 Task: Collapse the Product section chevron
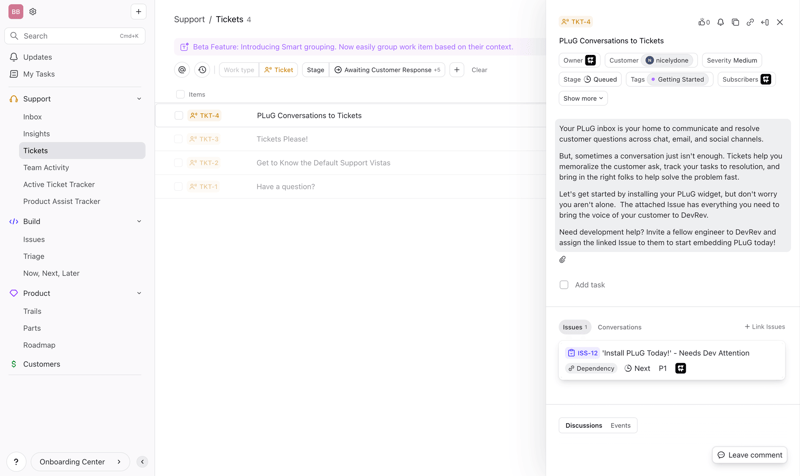click(139, 293)
